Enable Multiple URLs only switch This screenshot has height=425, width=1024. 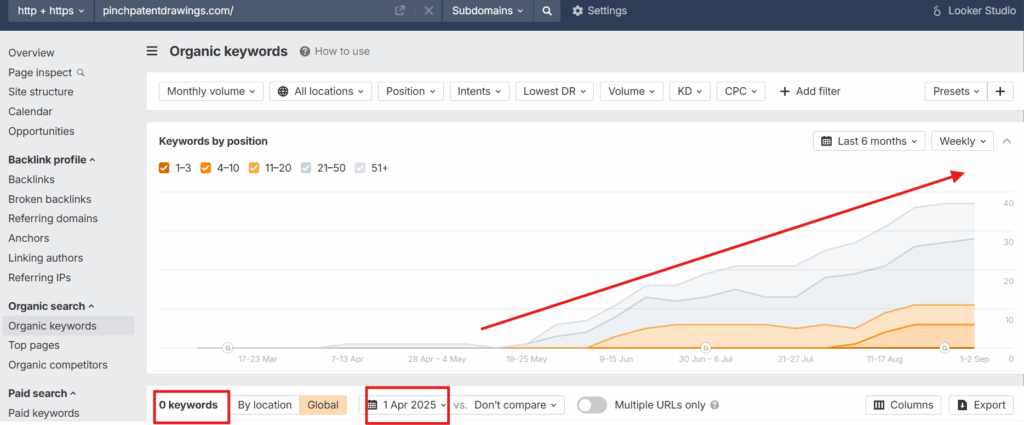tap(592, 405)
